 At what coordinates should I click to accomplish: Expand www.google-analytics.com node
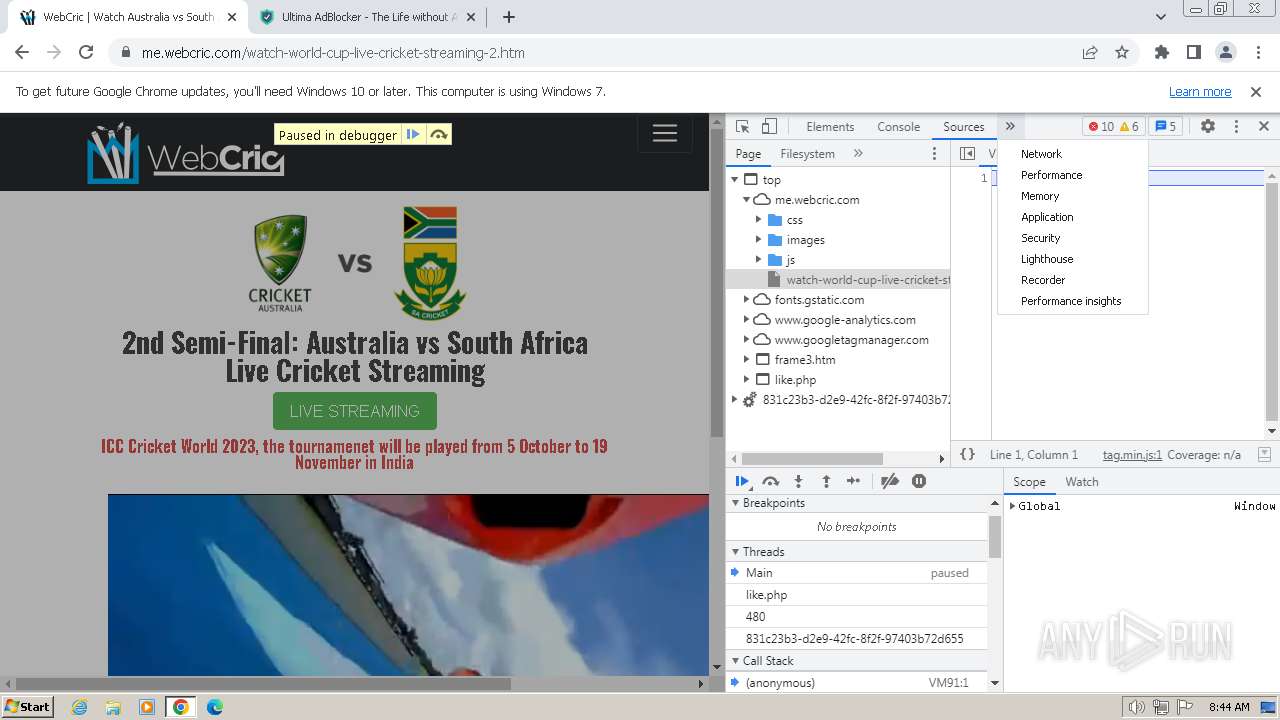click(746, 320)
